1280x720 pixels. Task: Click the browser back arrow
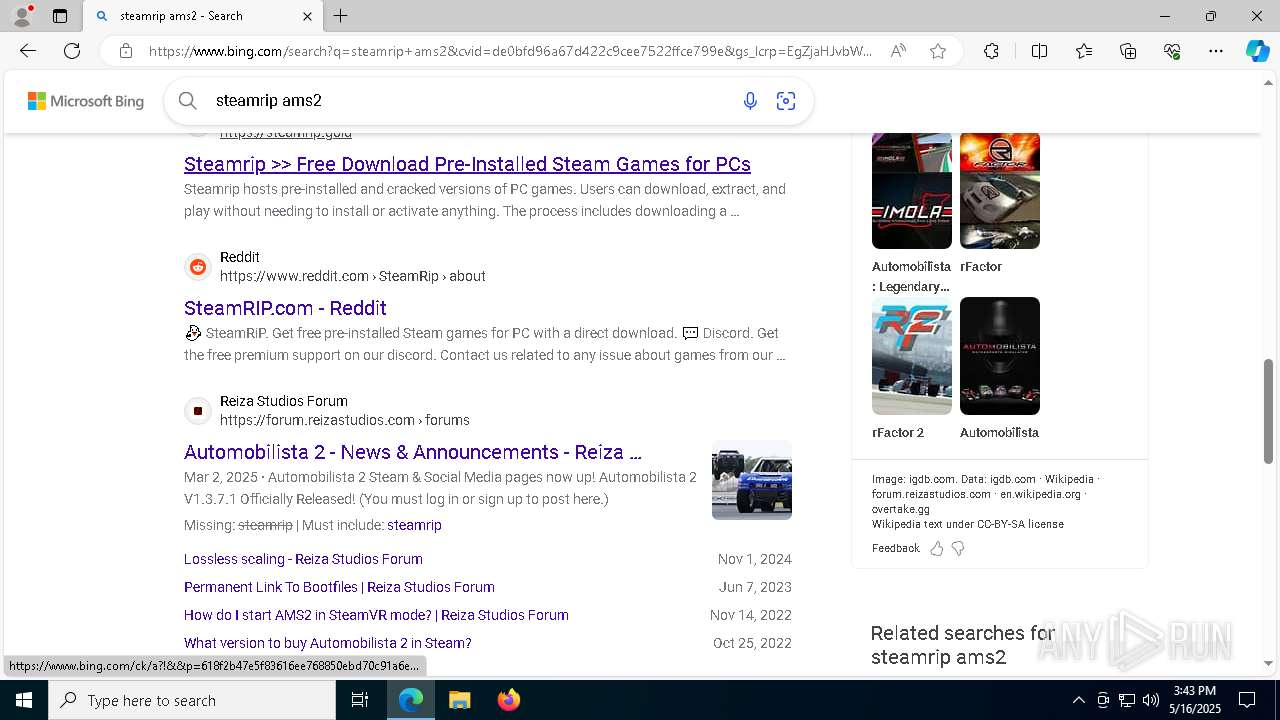(28, 51)
